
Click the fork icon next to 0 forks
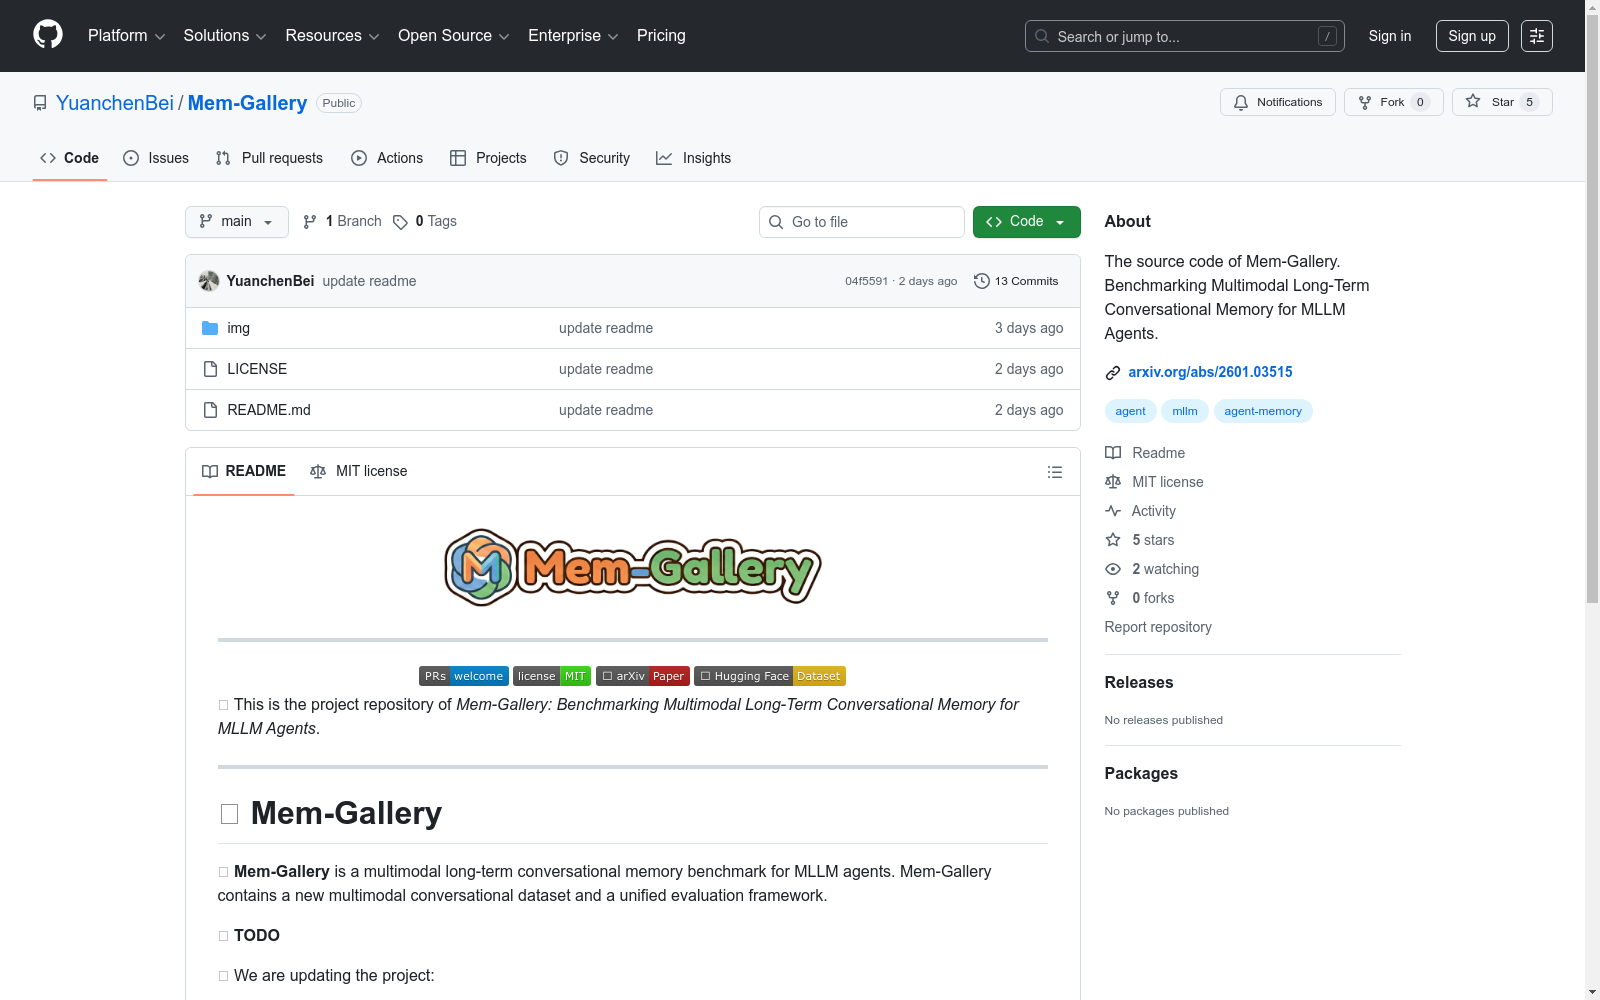[x=1113, y=598]
